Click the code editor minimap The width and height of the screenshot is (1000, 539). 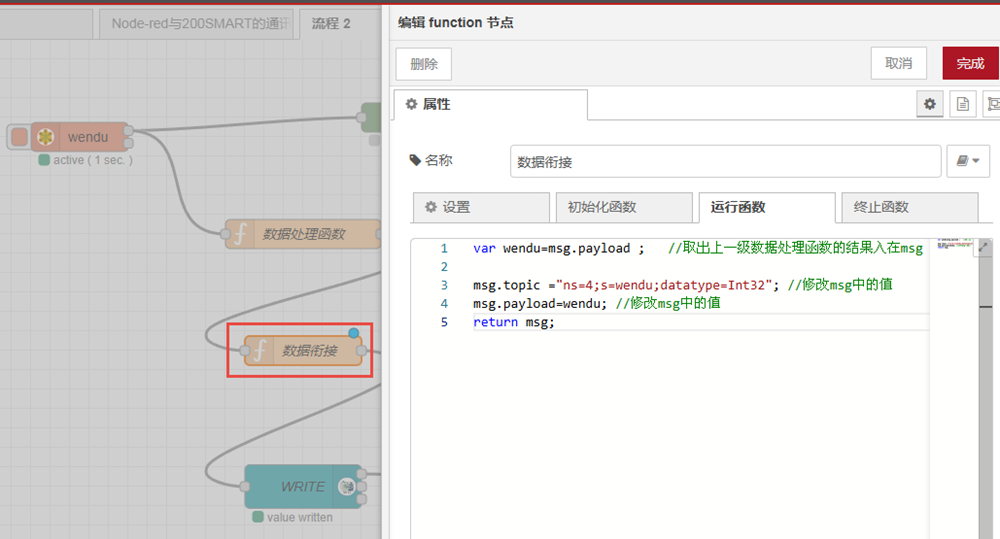(955, 243)
